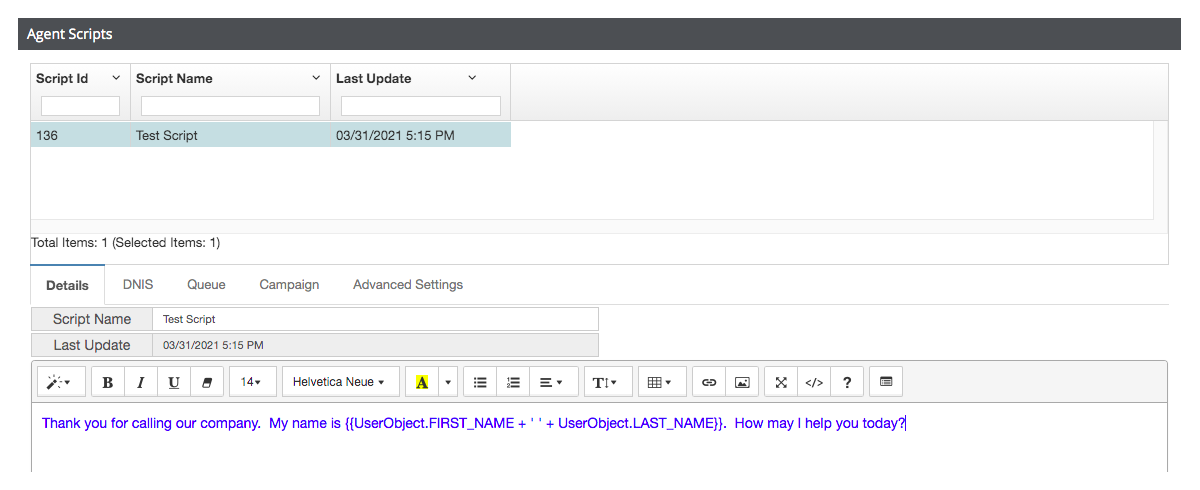The height and width of the screenshot is (490, 1200).
Task: Click the eraser remove-format icon
Action: (x=207, y=382)
